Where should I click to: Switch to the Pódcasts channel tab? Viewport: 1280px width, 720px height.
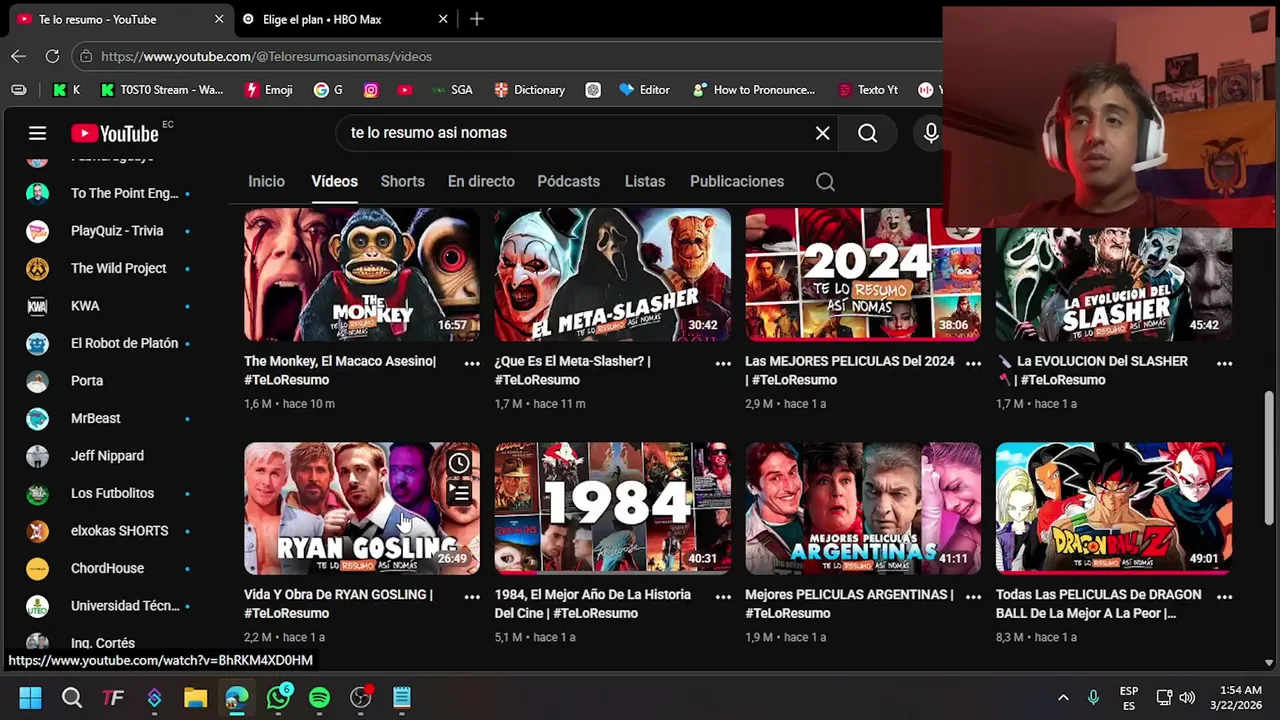(568, 182)
